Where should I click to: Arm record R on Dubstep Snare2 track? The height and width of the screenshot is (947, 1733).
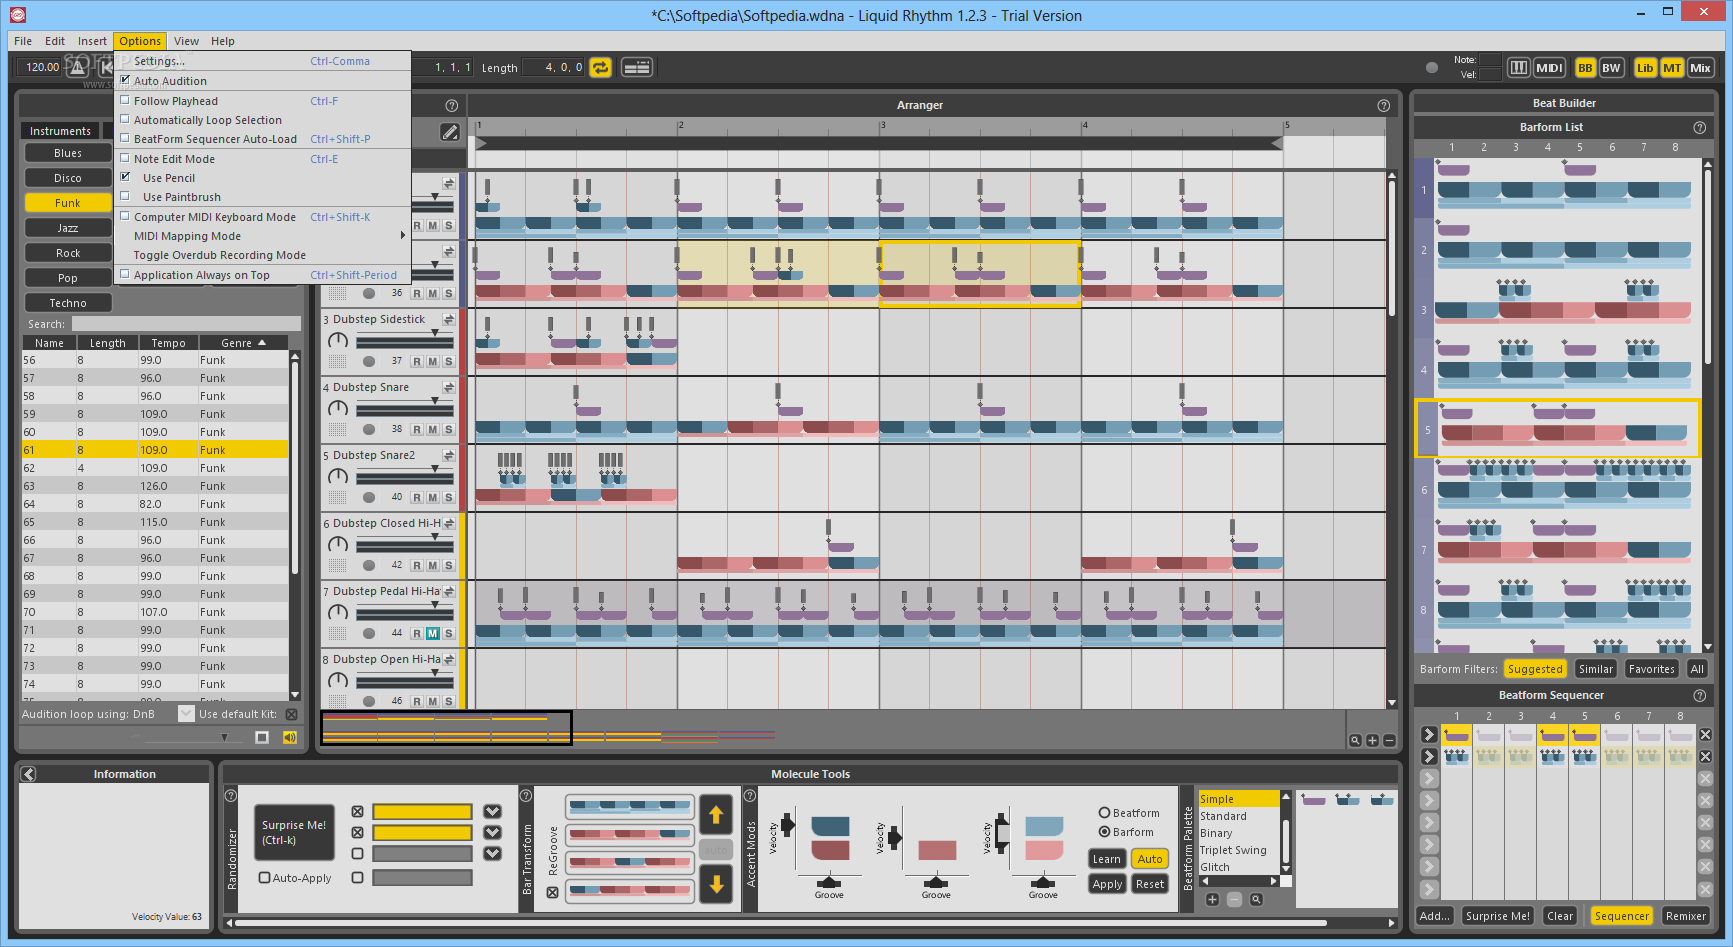click(417, 497)
